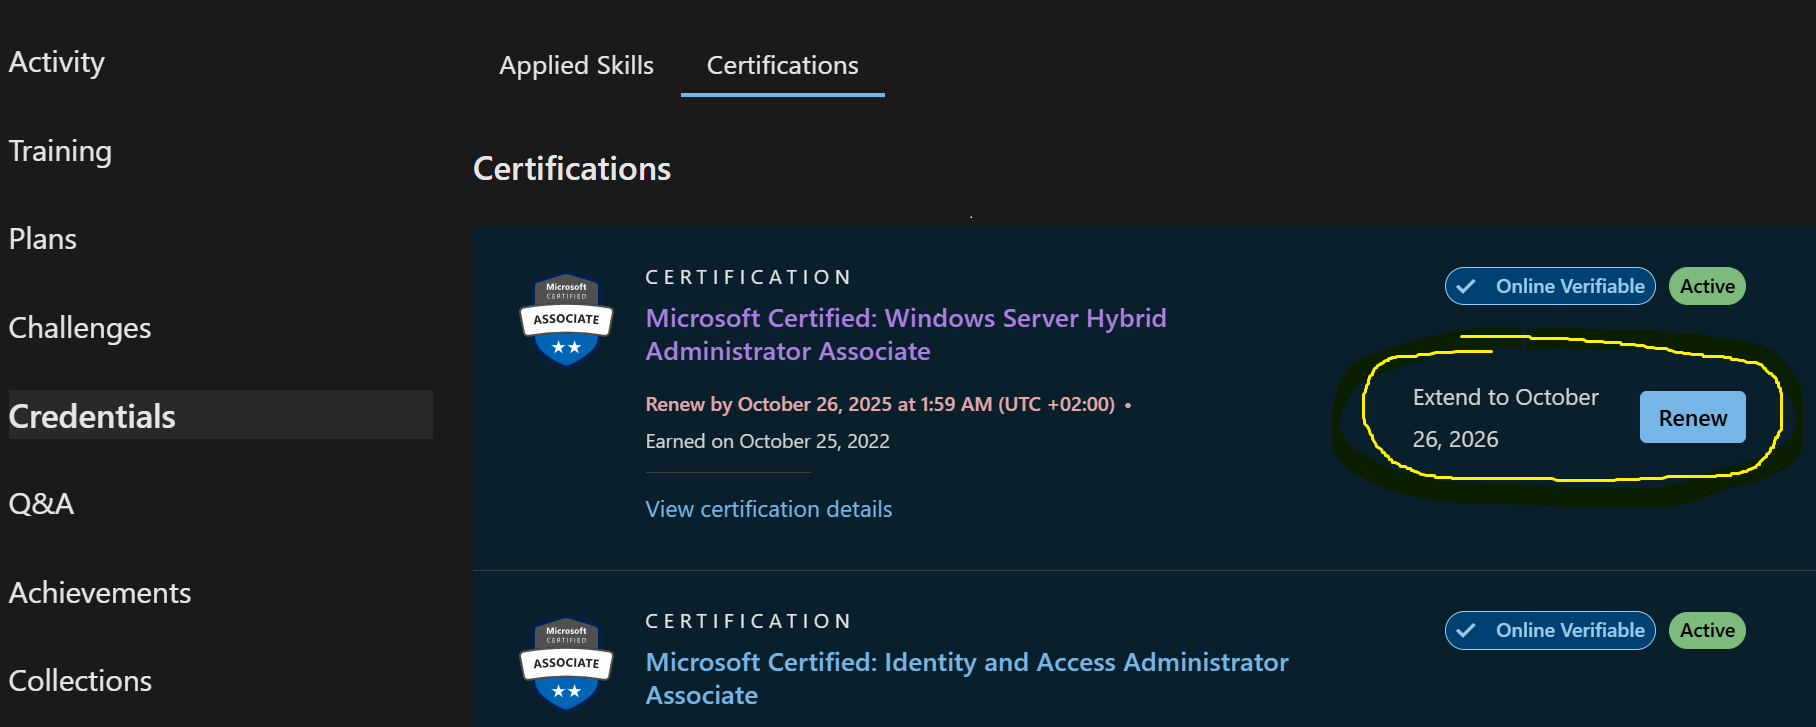Screen dimensions: 1816x727
Task: Click Online Verifiable badge on Windows Server certification
Action: (1550, 286)
